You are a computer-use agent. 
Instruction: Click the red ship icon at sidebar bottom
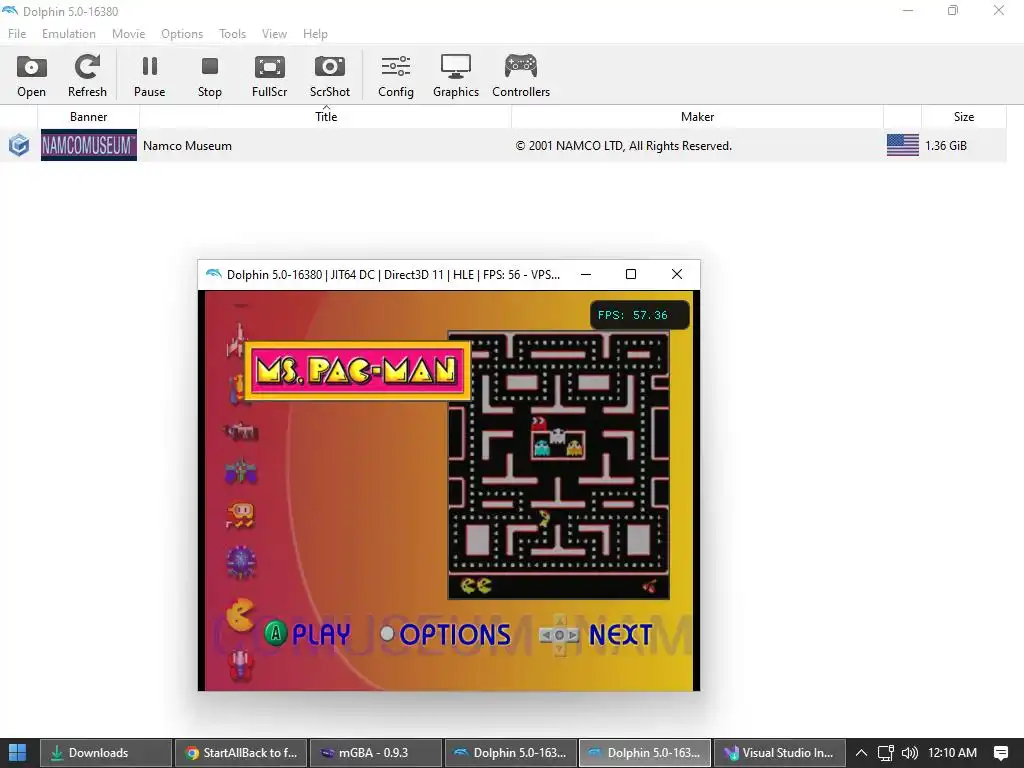pyautogui.click(x=241, y=665)
